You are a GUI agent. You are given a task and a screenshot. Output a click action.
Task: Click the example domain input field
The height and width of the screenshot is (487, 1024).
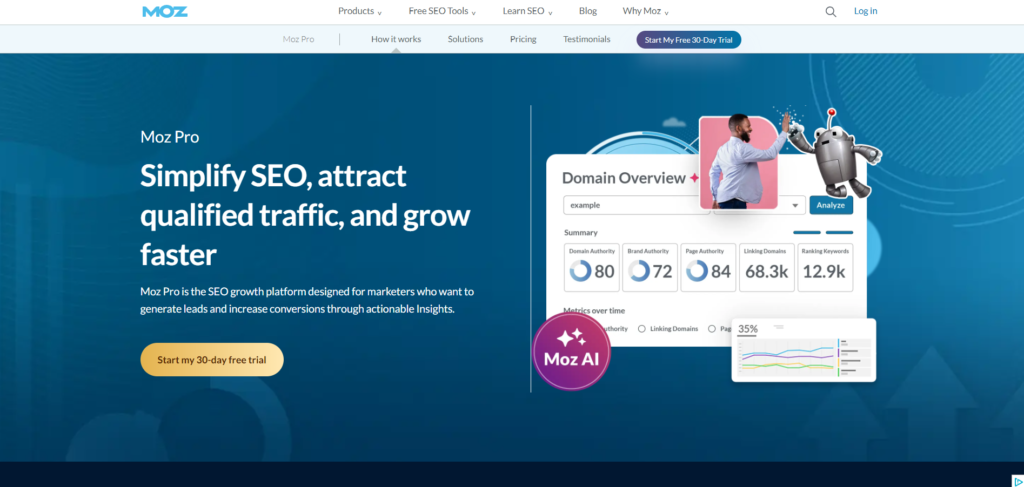636,205
